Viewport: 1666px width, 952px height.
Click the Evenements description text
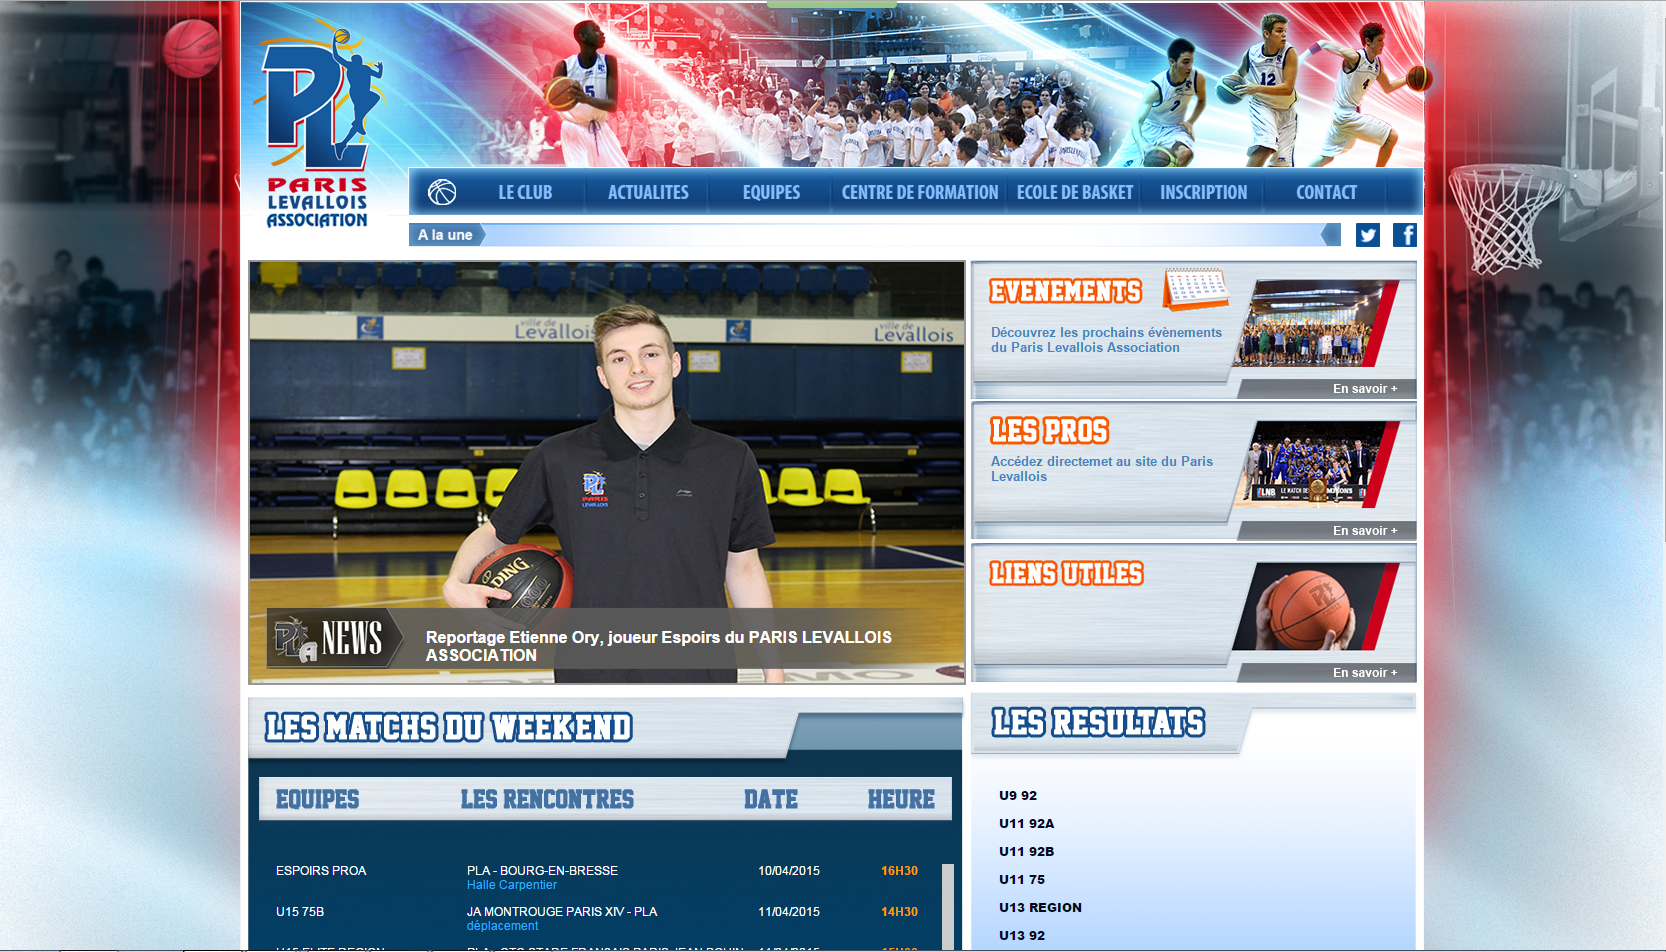pyautogui.click(x=1106, y=340)
